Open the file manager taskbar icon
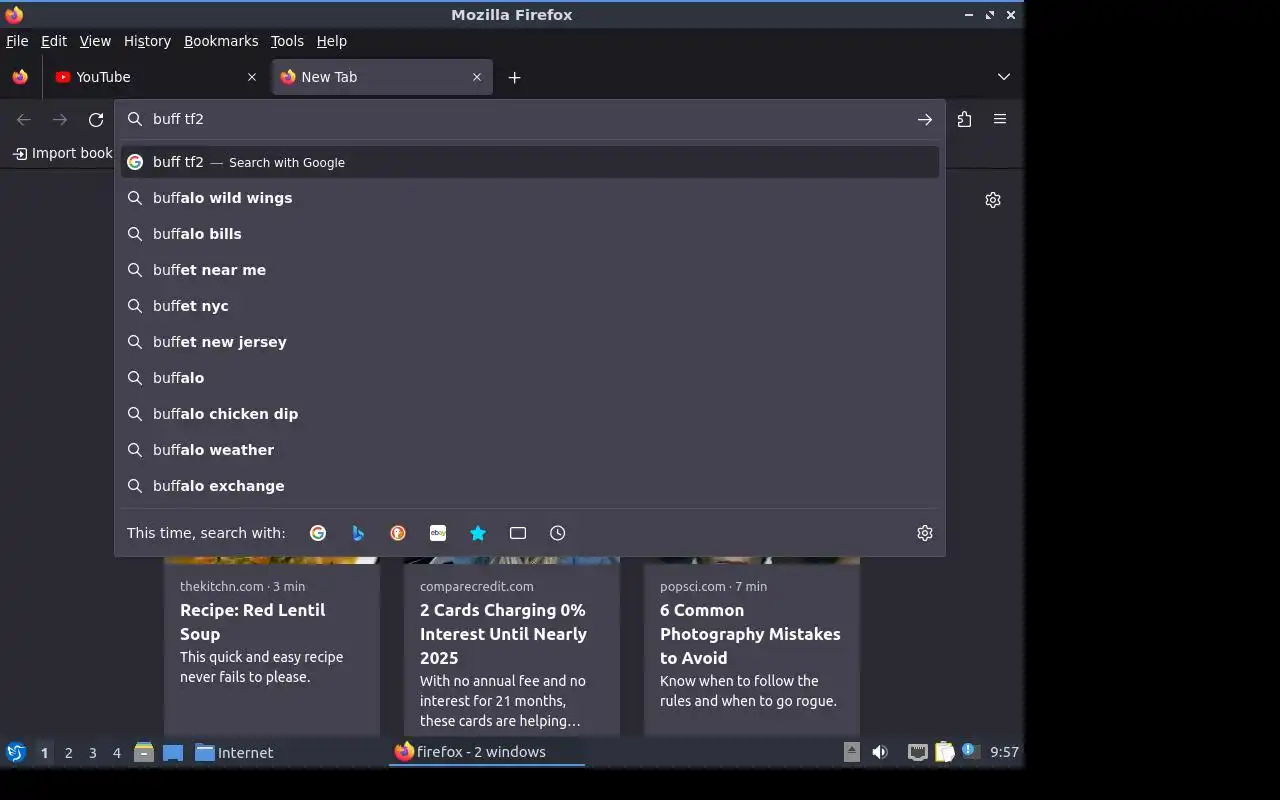 tap(144, 752)
